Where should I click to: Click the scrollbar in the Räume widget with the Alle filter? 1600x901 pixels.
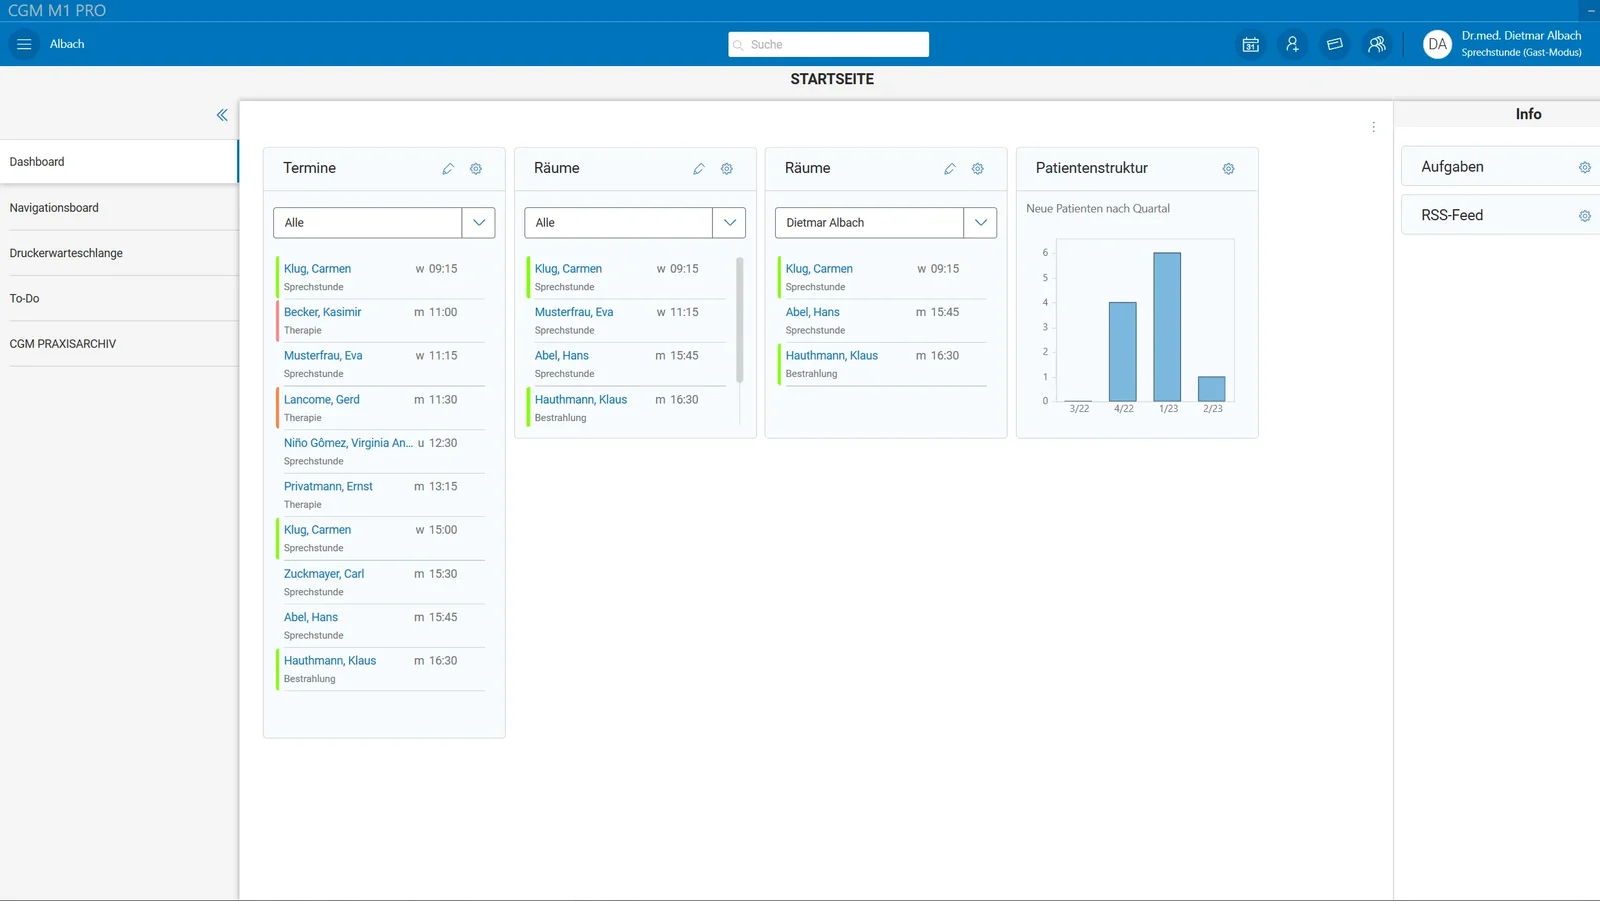740,320
